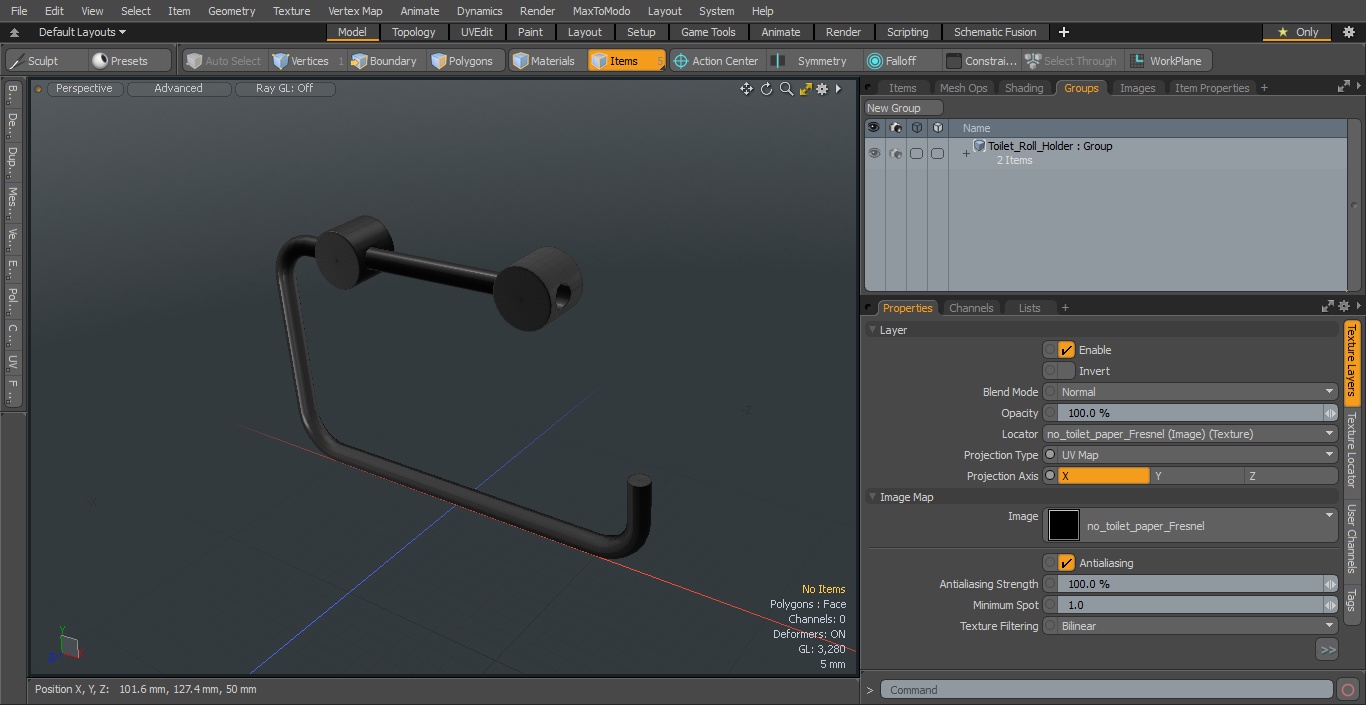Toggle third column box for Toilet_Roll_Holder group

pos(916,153)
